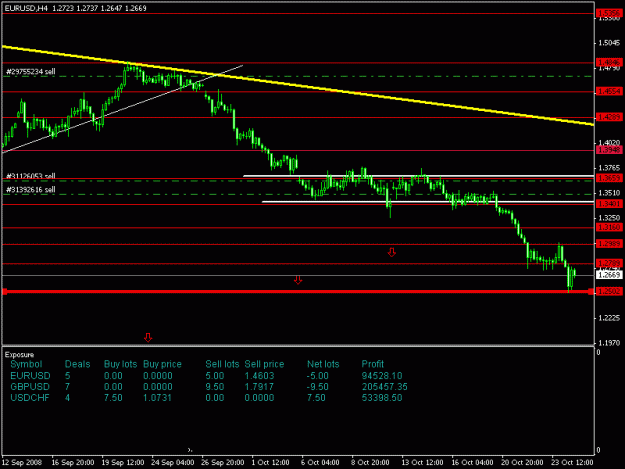Click the USDCHF profit value 53398.50
The image size is (625, 469).
(x=382, y=398)
